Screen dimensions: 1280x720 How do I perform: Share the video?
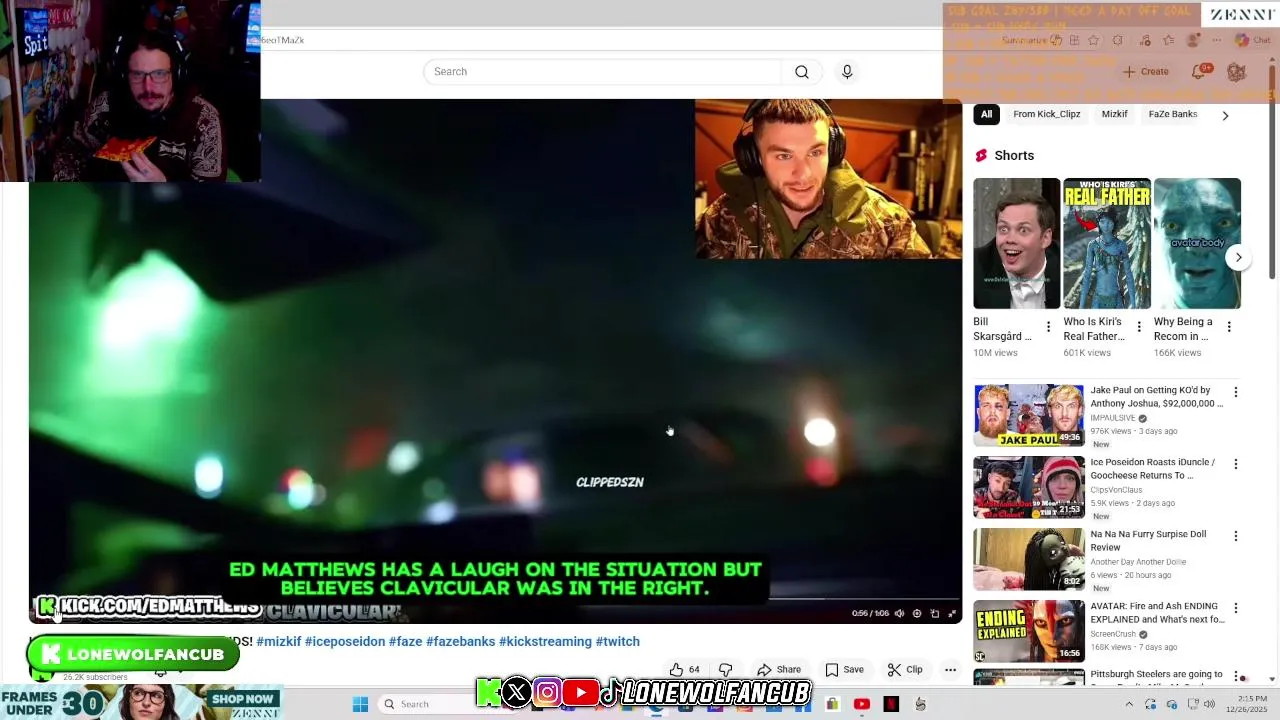pos(779,670)
